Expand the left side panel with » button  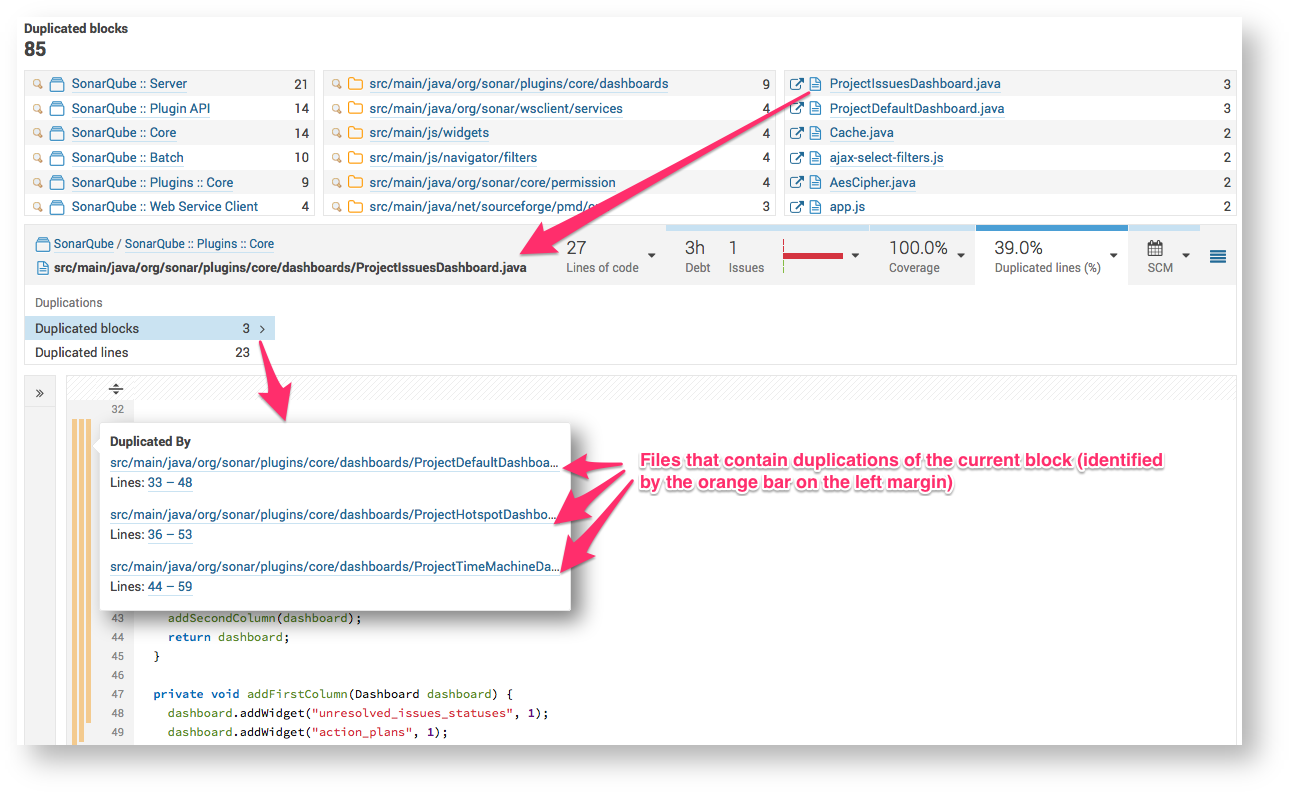pos(39,394)
